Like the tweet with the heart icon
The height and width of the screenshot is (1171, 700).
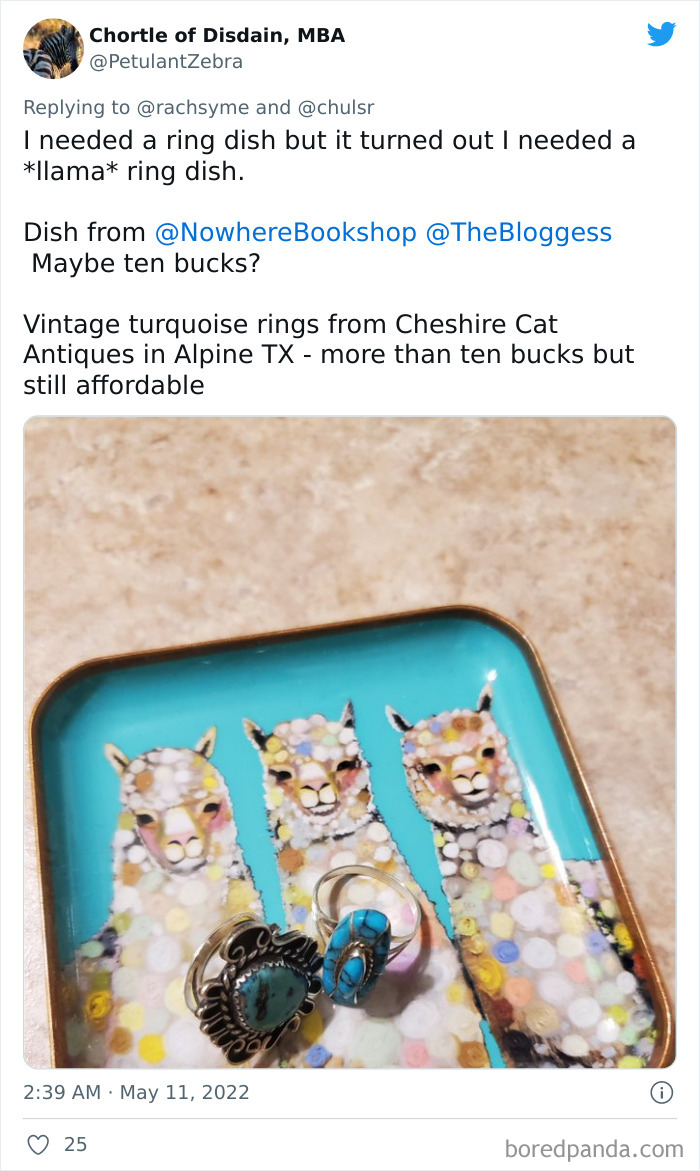coord(38,1144)
